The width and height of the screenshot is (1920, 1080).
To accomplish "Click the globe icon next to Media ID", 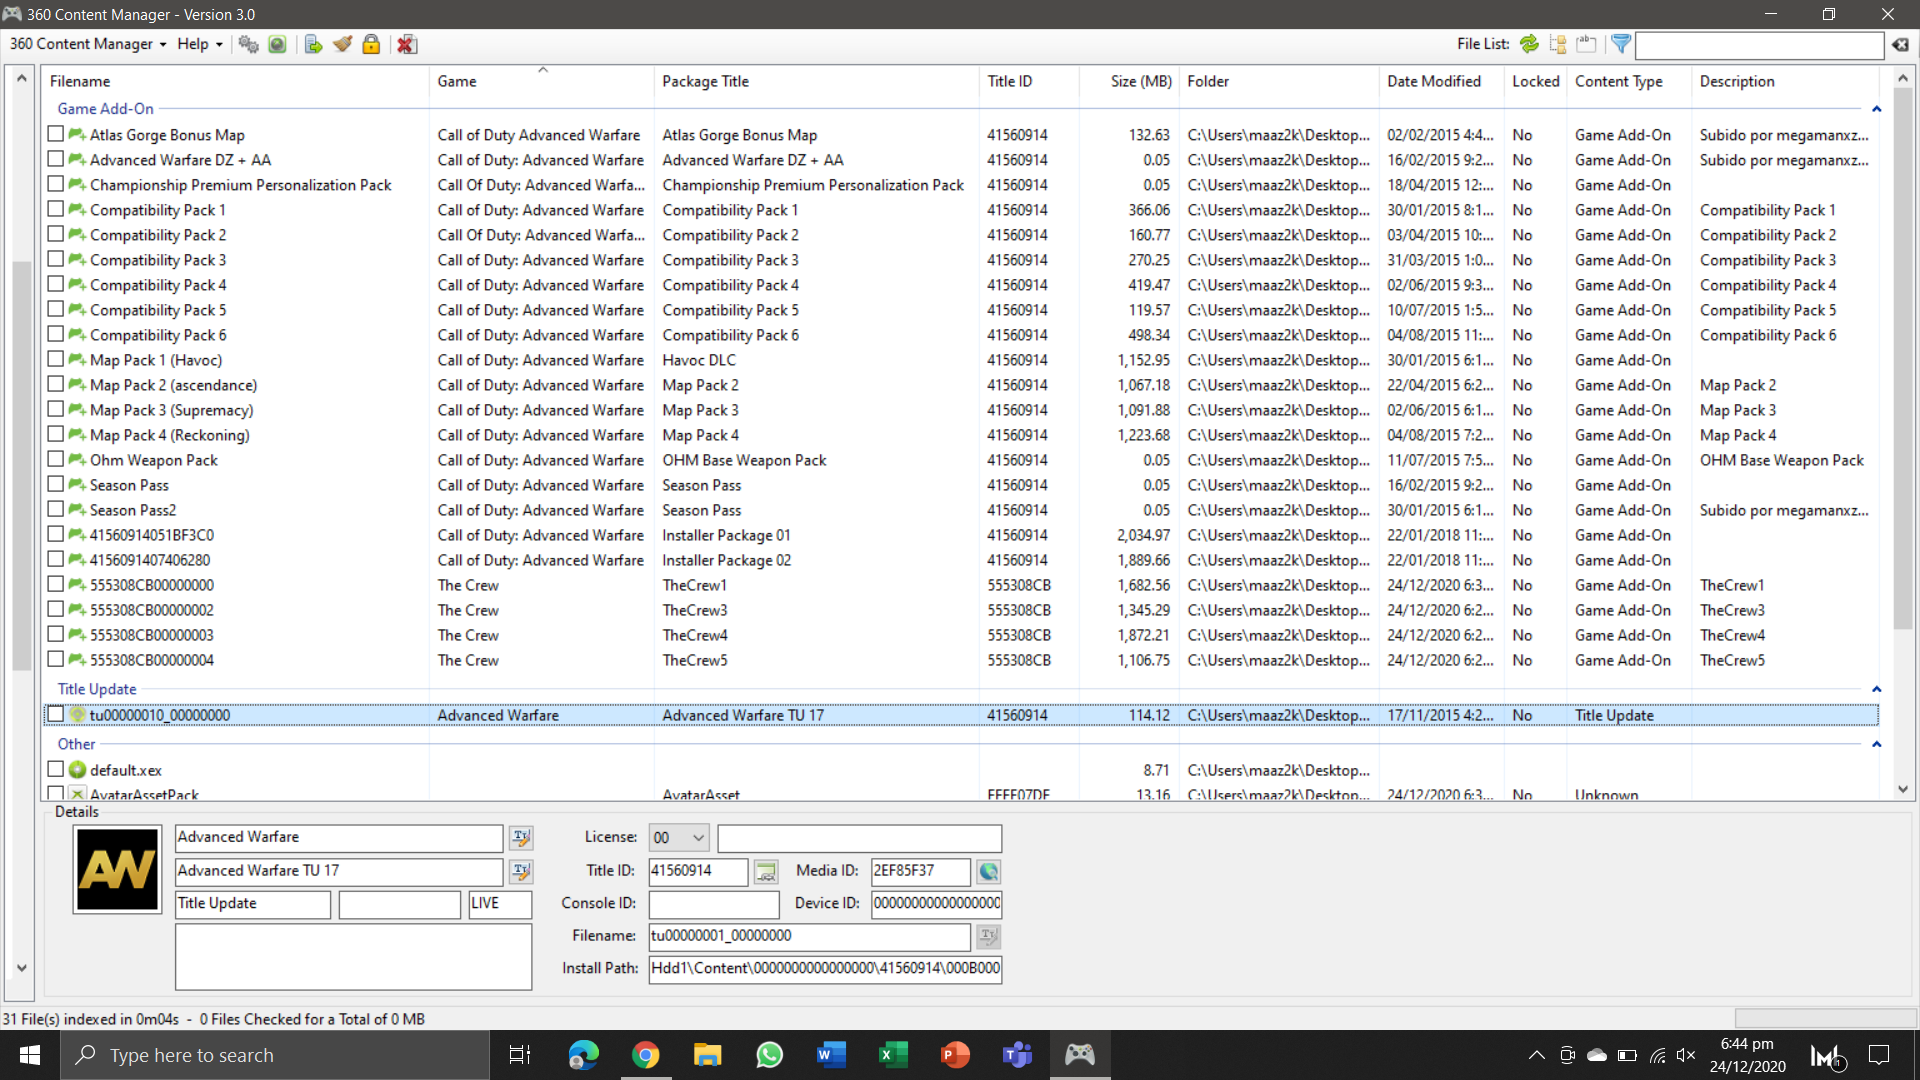I will tap(988, 872).
